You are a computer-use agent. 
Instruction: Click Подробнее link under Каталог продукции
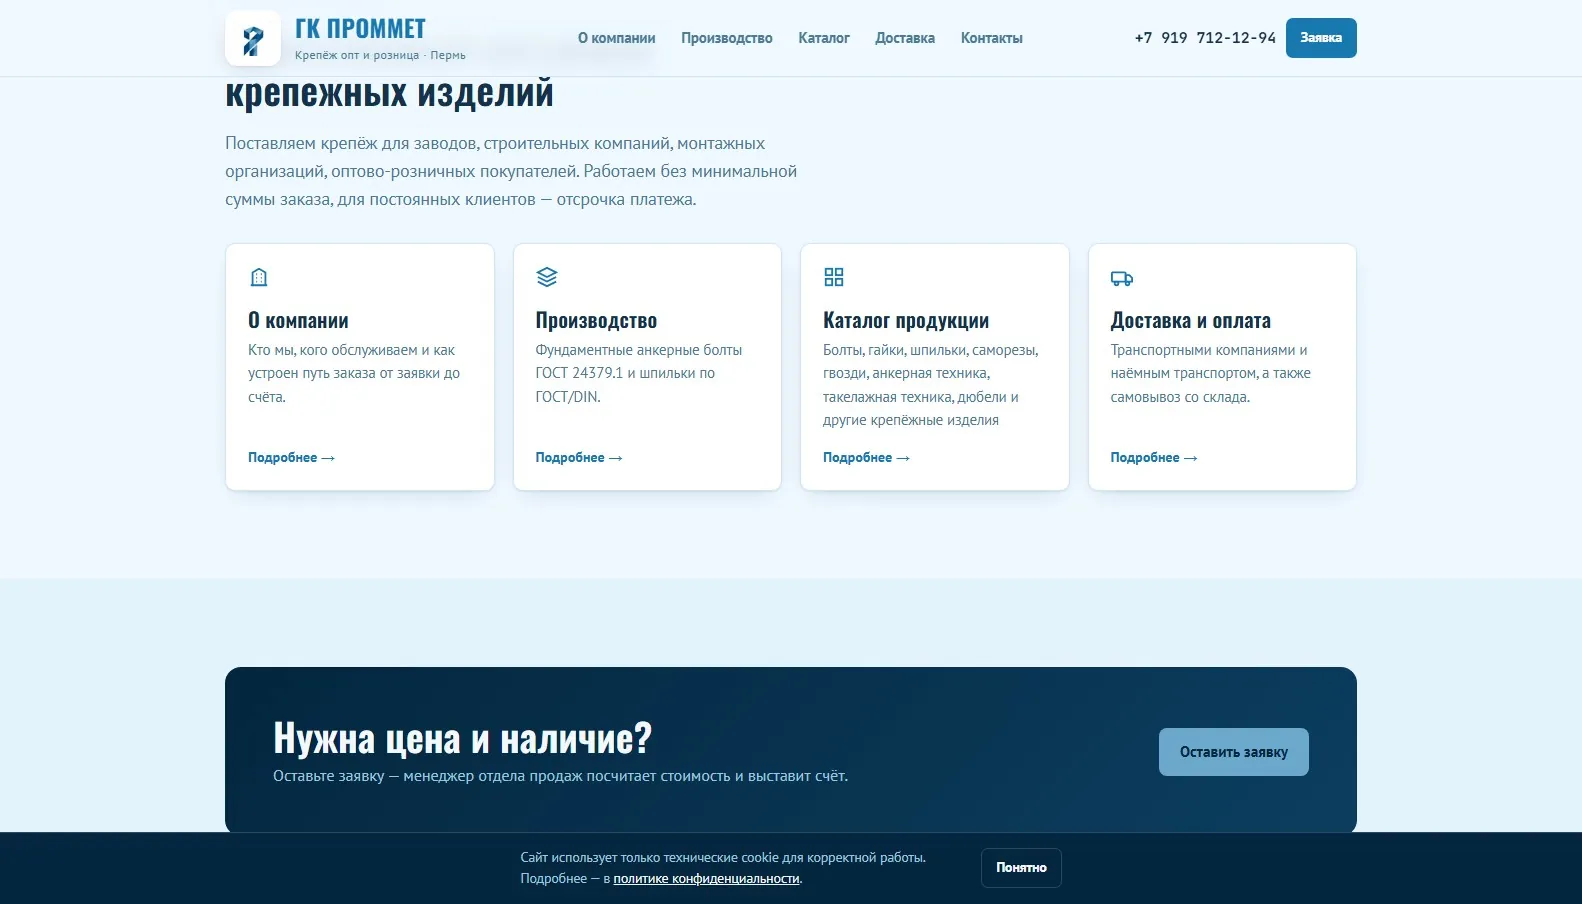click(x=866, y=457)
